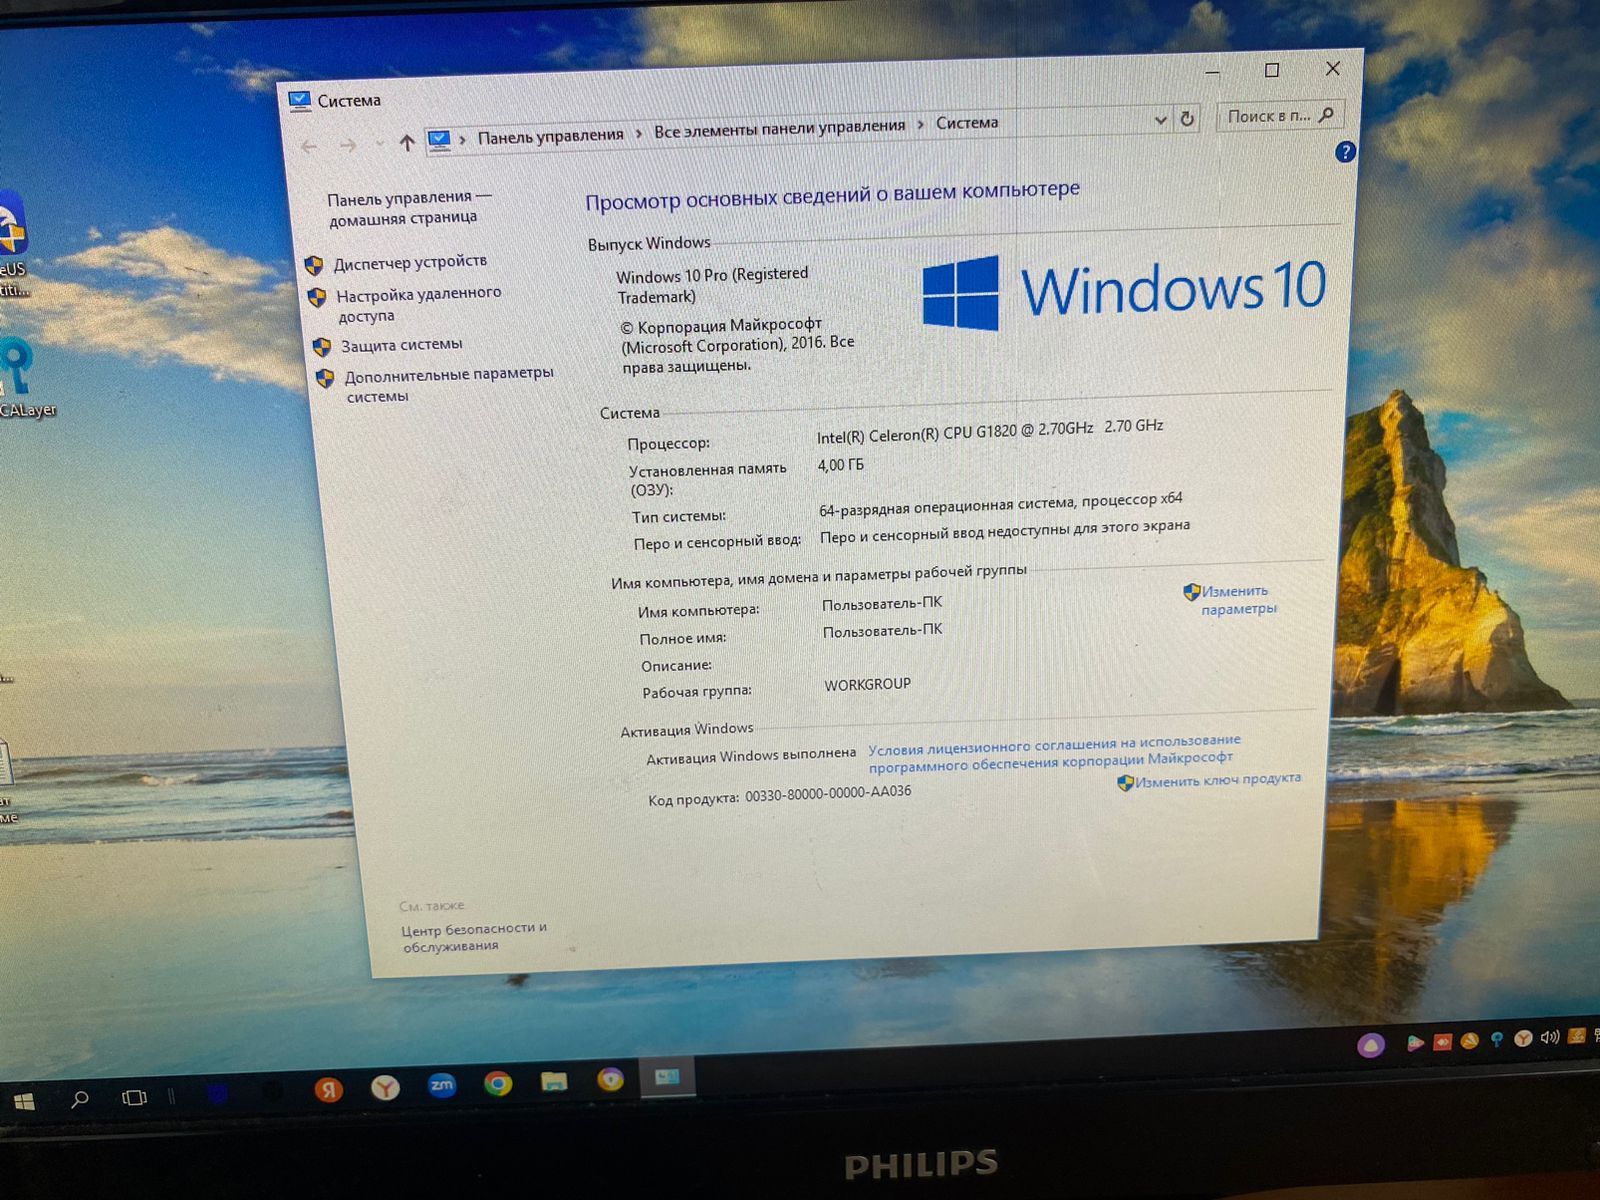Click the Система window title icon

[x=299, y=101]
